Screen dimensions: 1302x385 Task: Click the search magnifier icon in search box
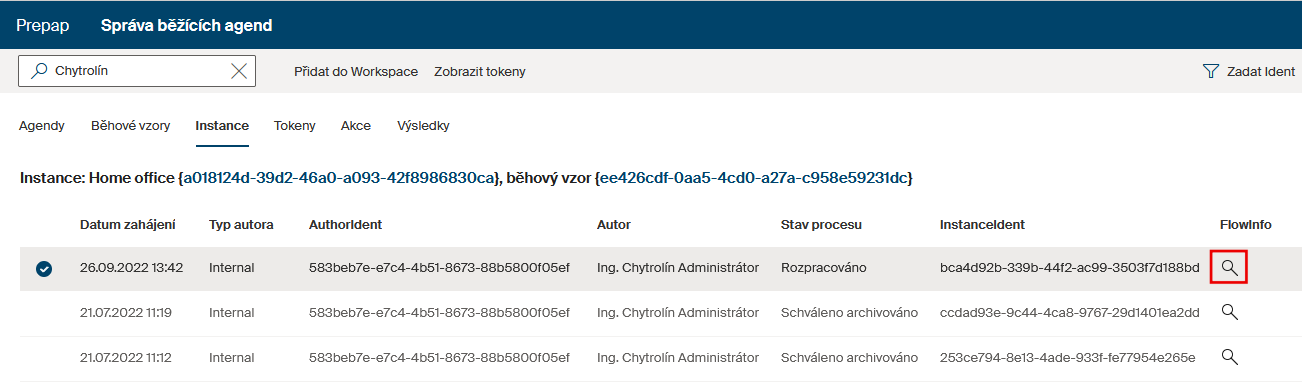(39, 71)
